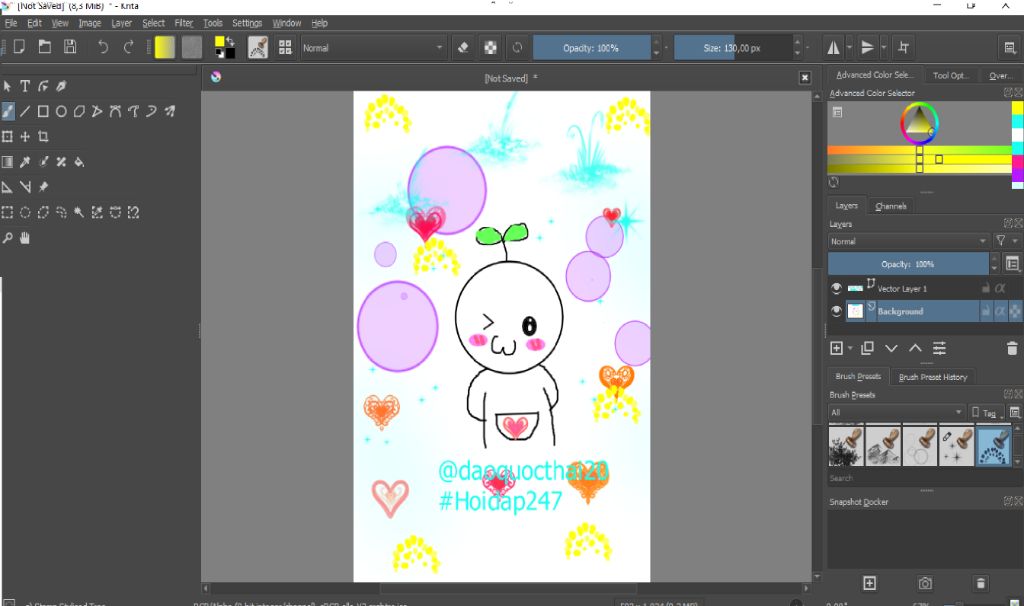Adjust the brush Opacity slider
The height and width of the screenshot is (606, 1024).
click(591, 48)
